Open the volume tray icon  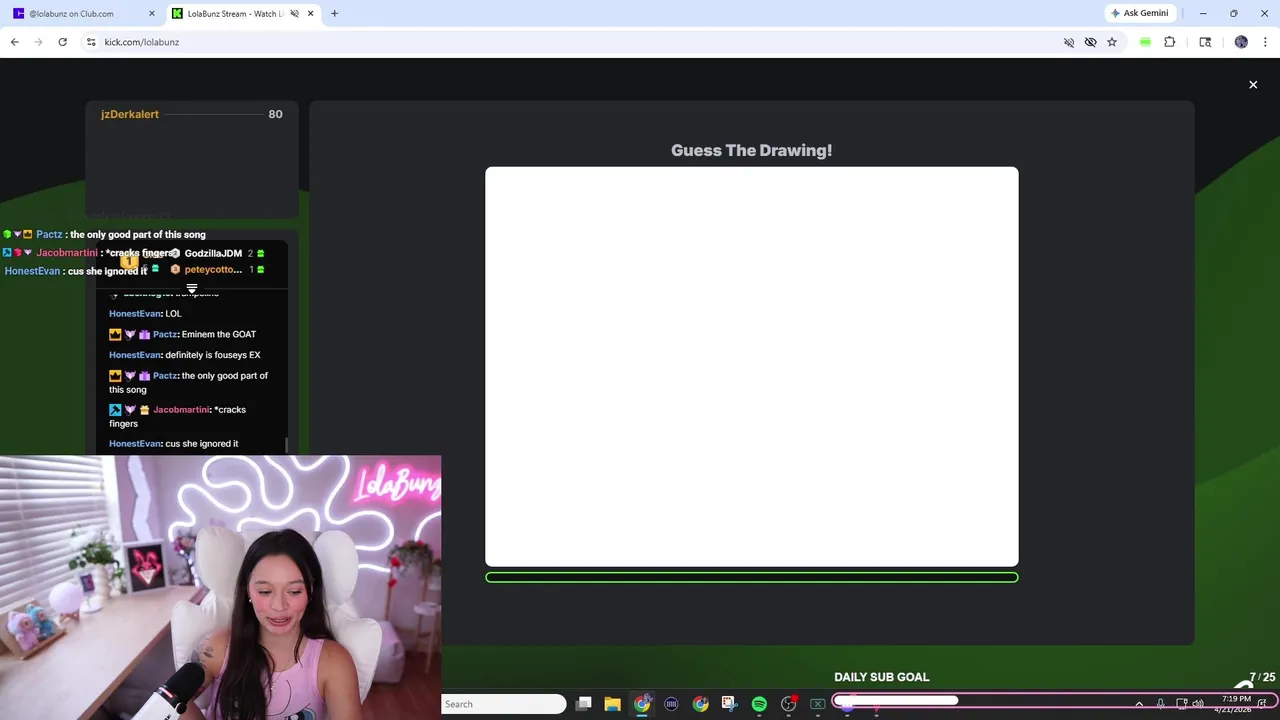click(1198, 704)
